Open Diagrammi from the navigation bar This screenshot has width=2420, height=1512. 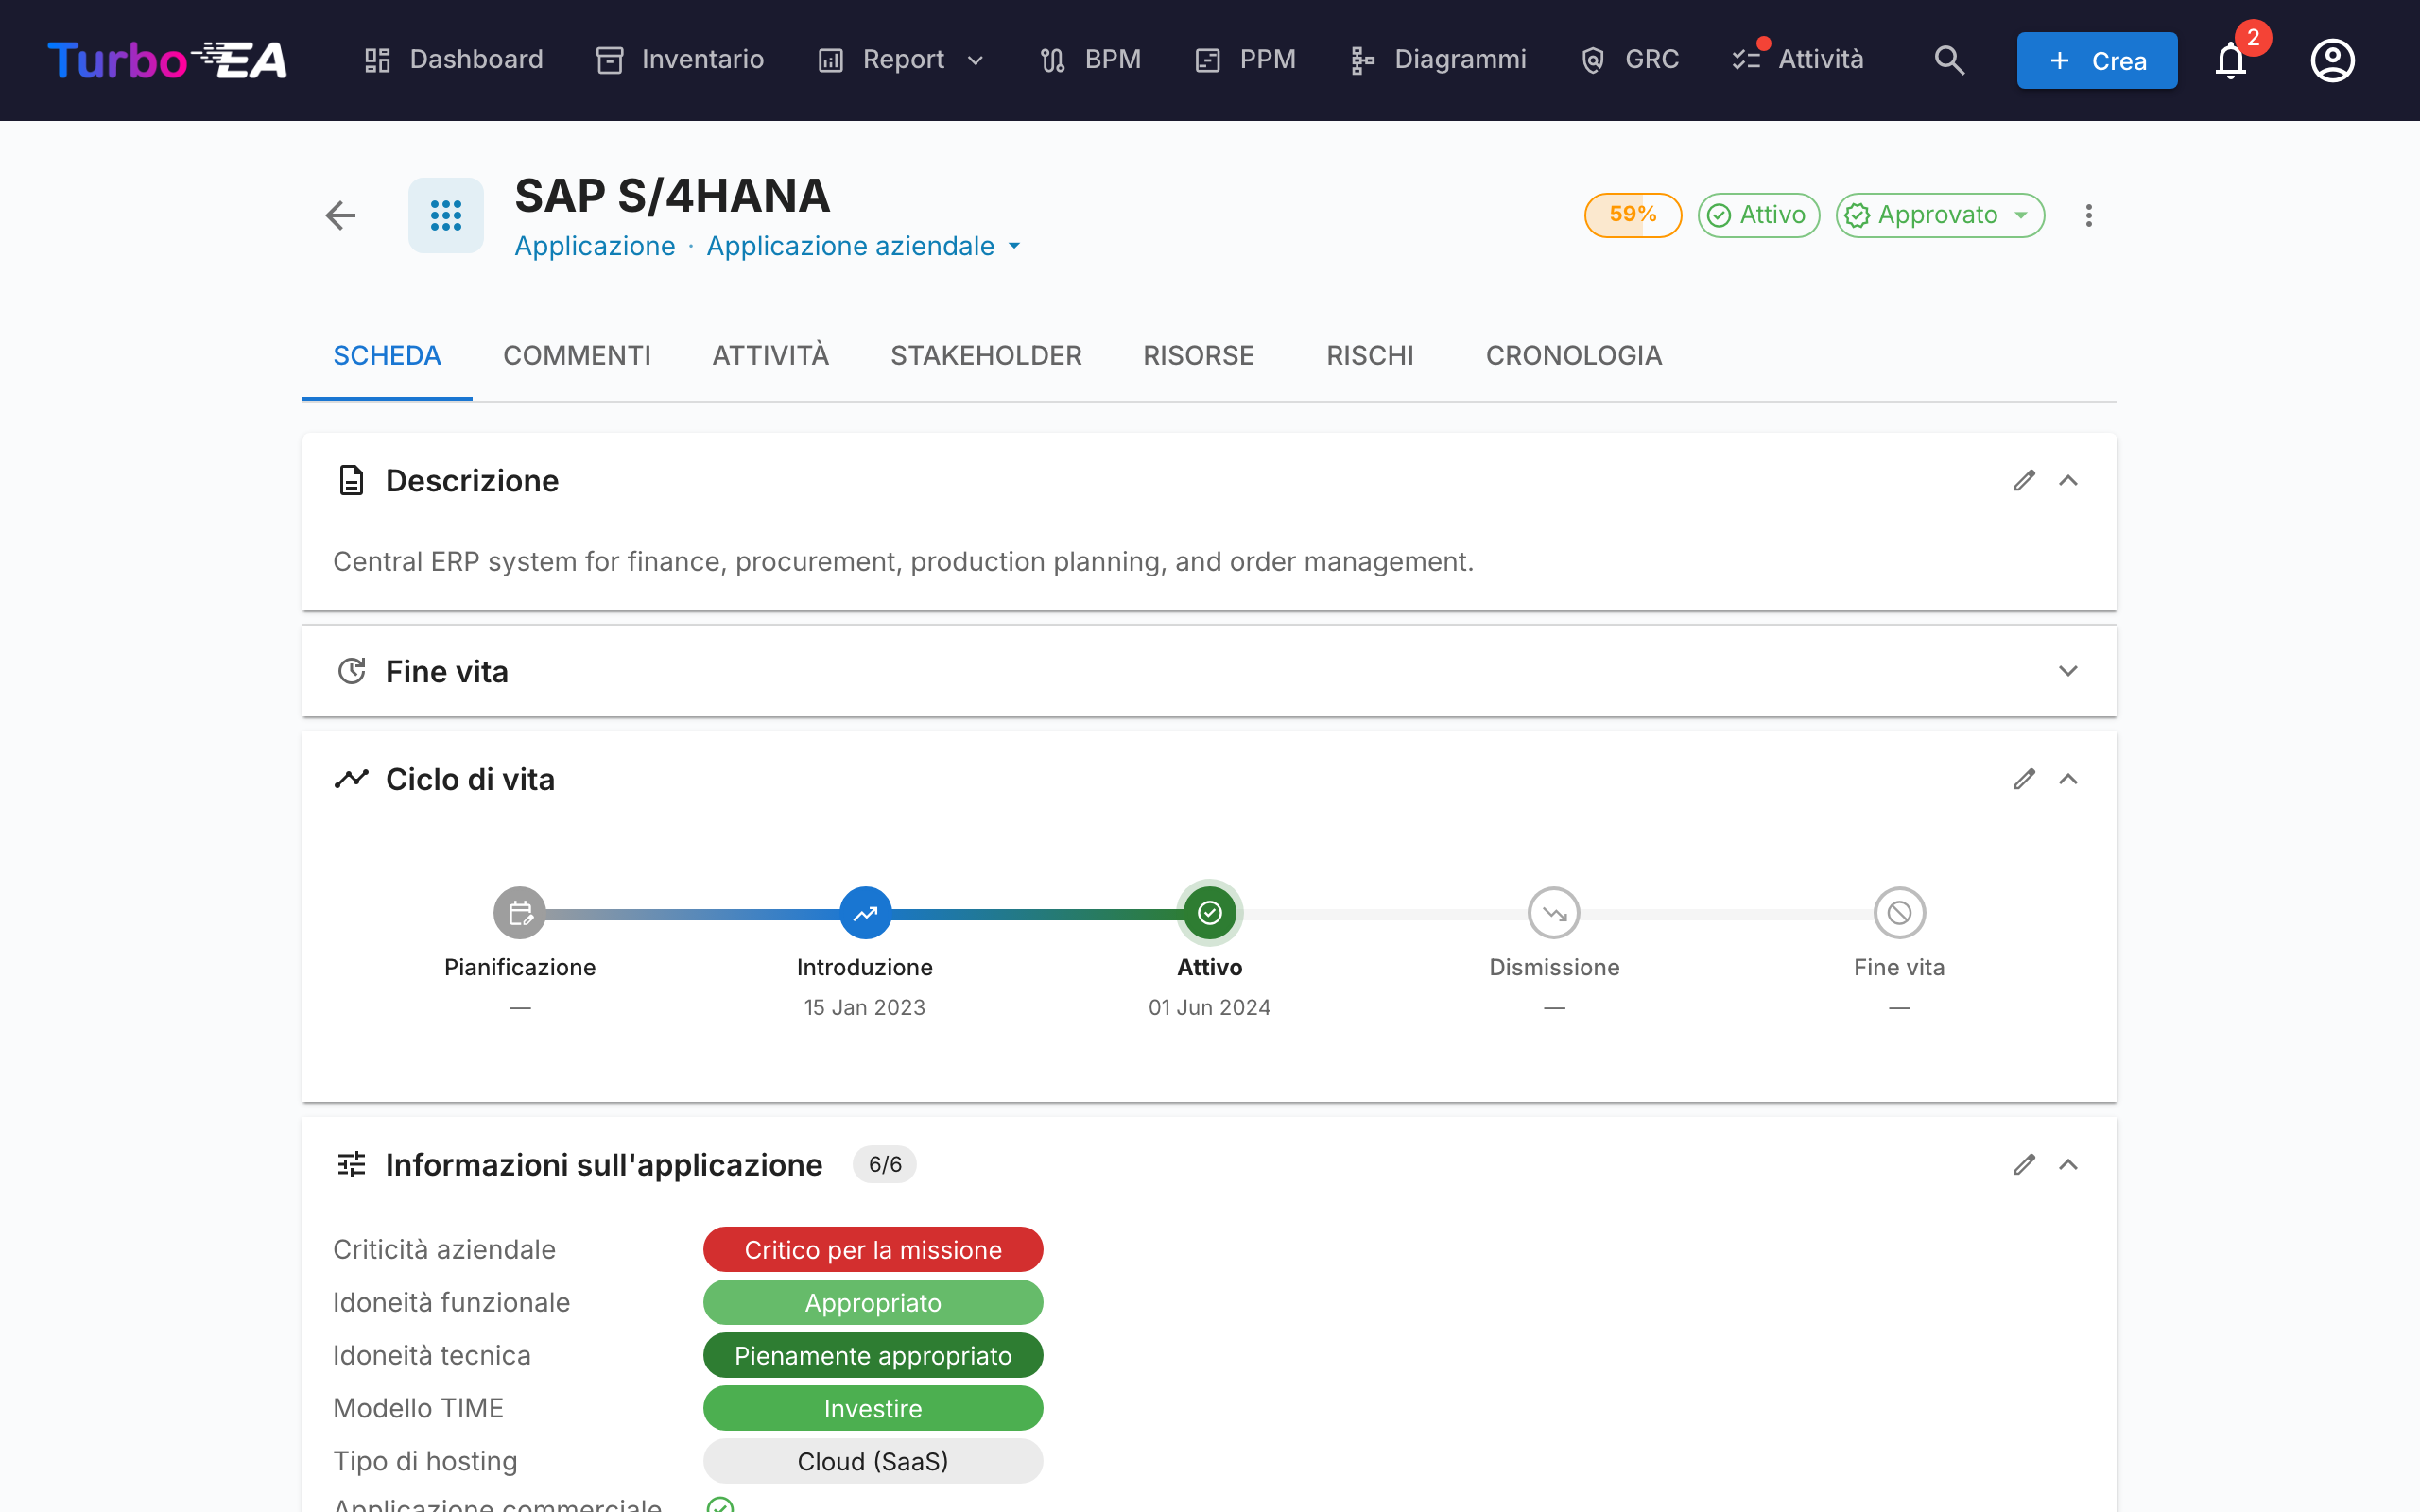tap(1438, 60)
